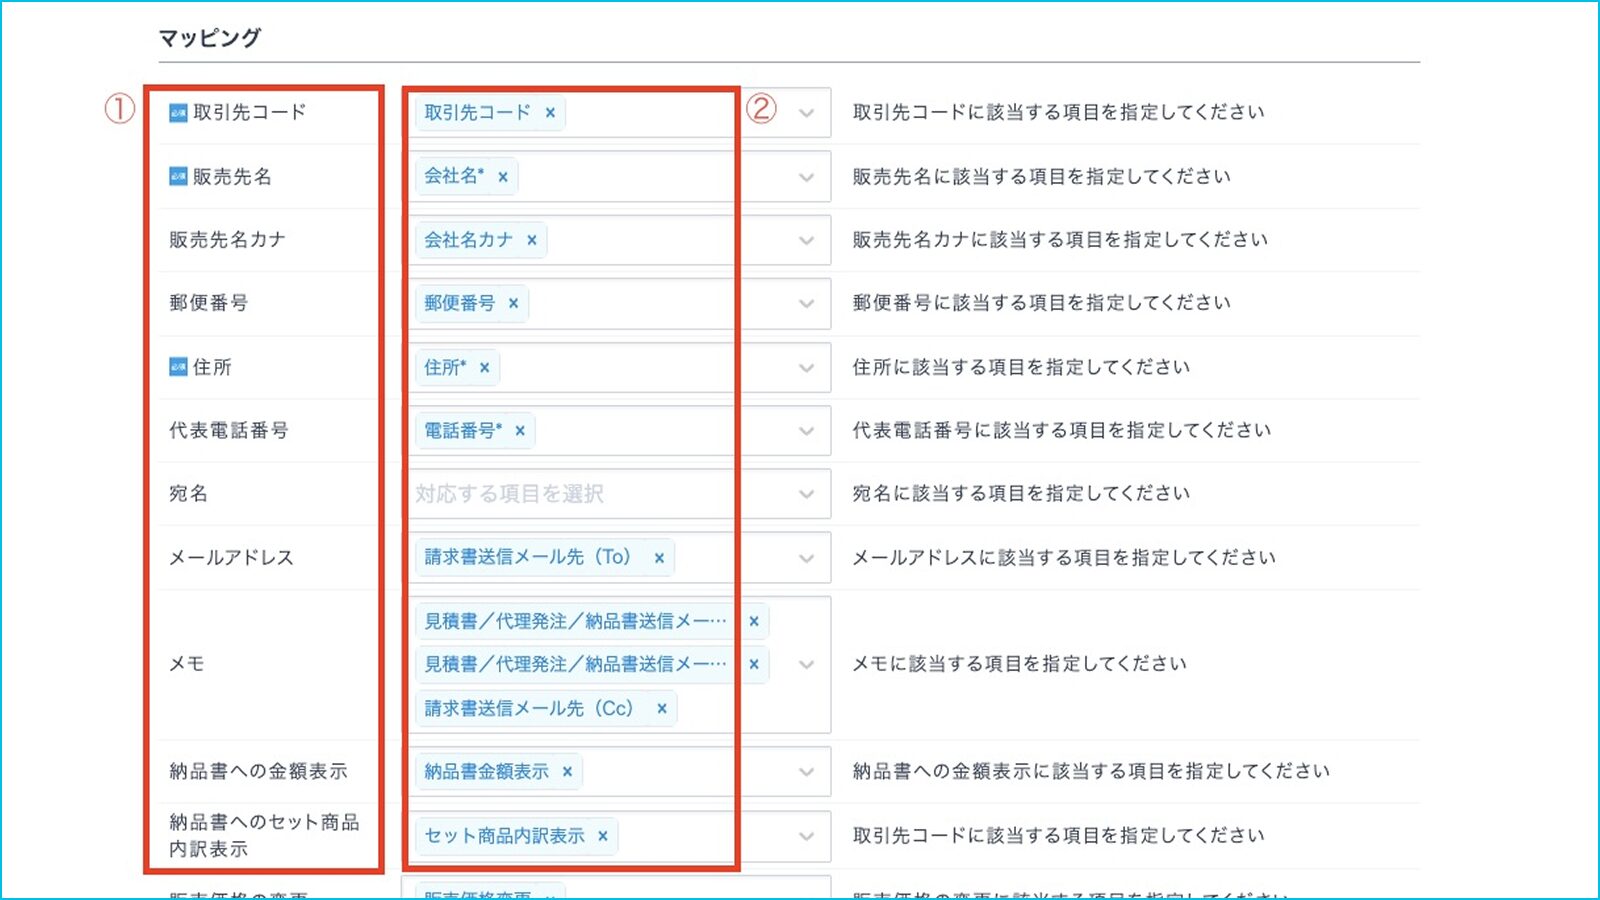1600x900 pixels.
Task: Click the 販売先名 required badge icon
Action: click(178, 177)
